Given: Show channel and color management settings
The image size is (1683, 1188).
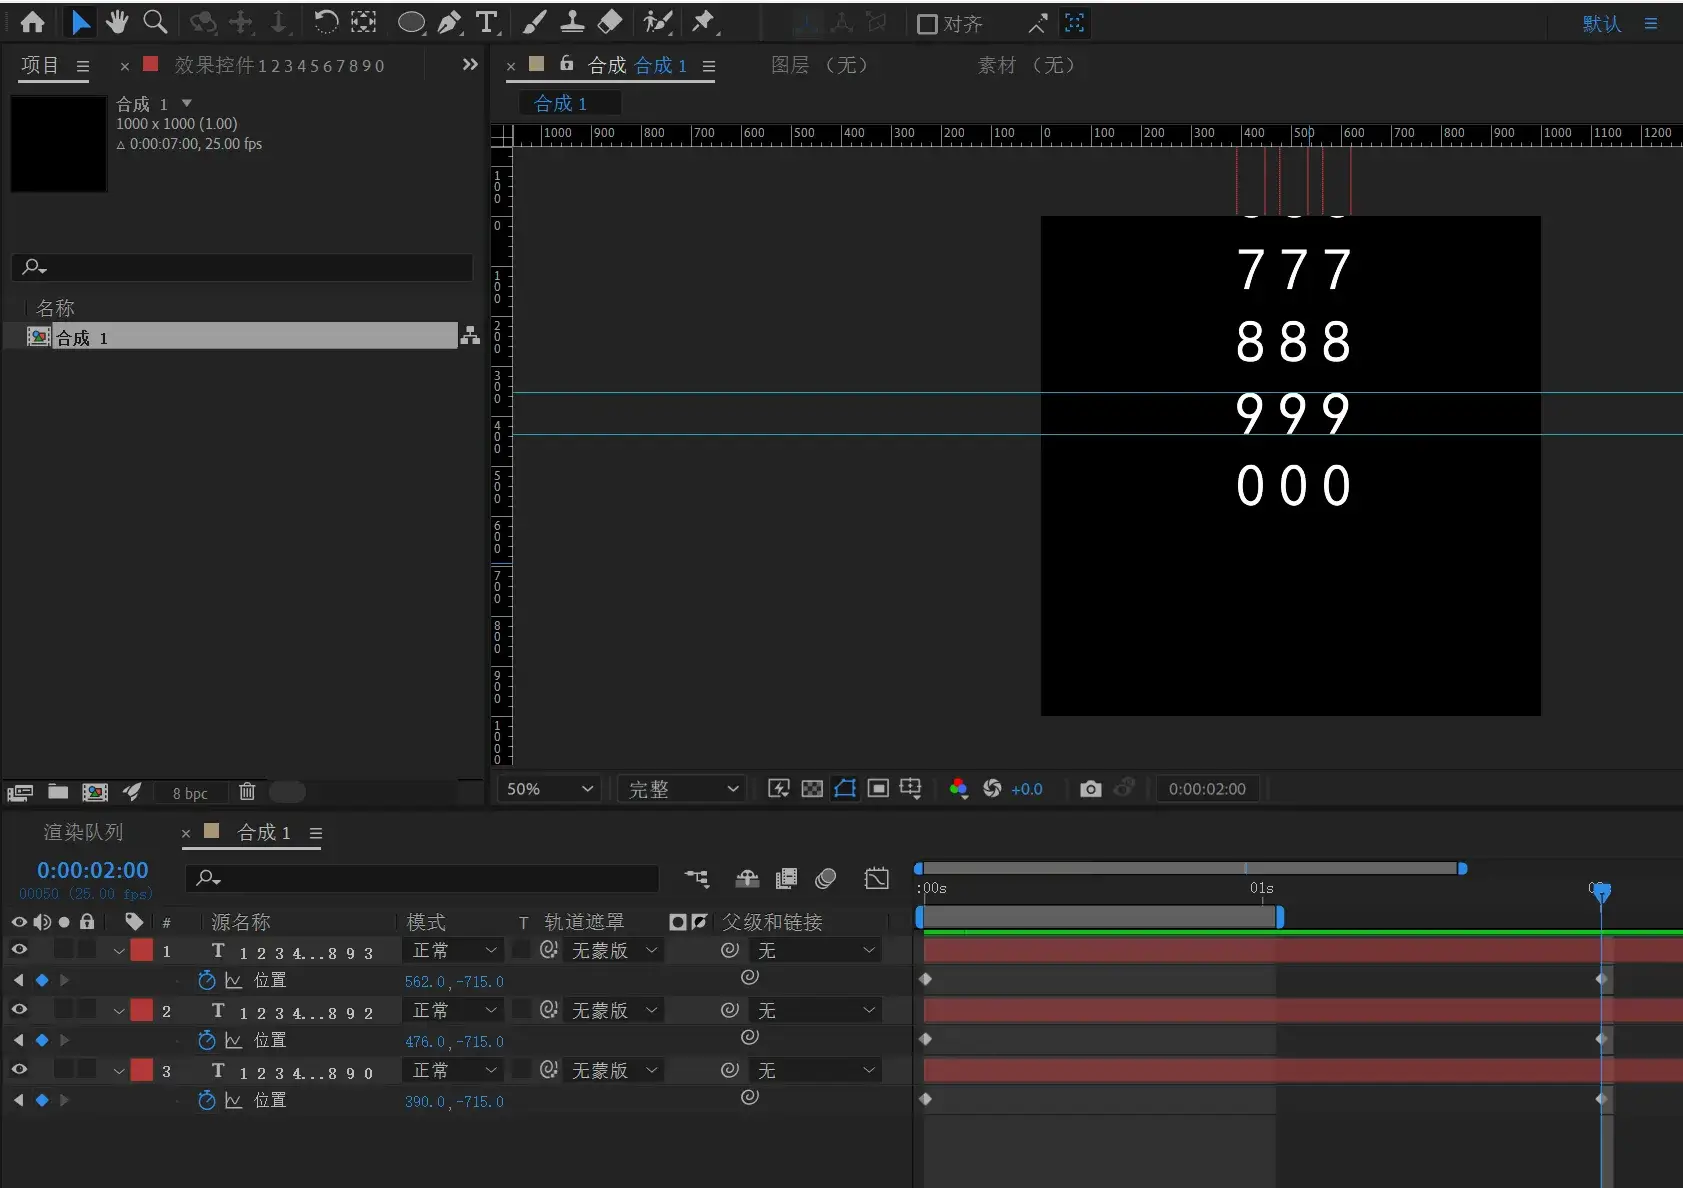Looking at the screenshot, I should 958,788.
